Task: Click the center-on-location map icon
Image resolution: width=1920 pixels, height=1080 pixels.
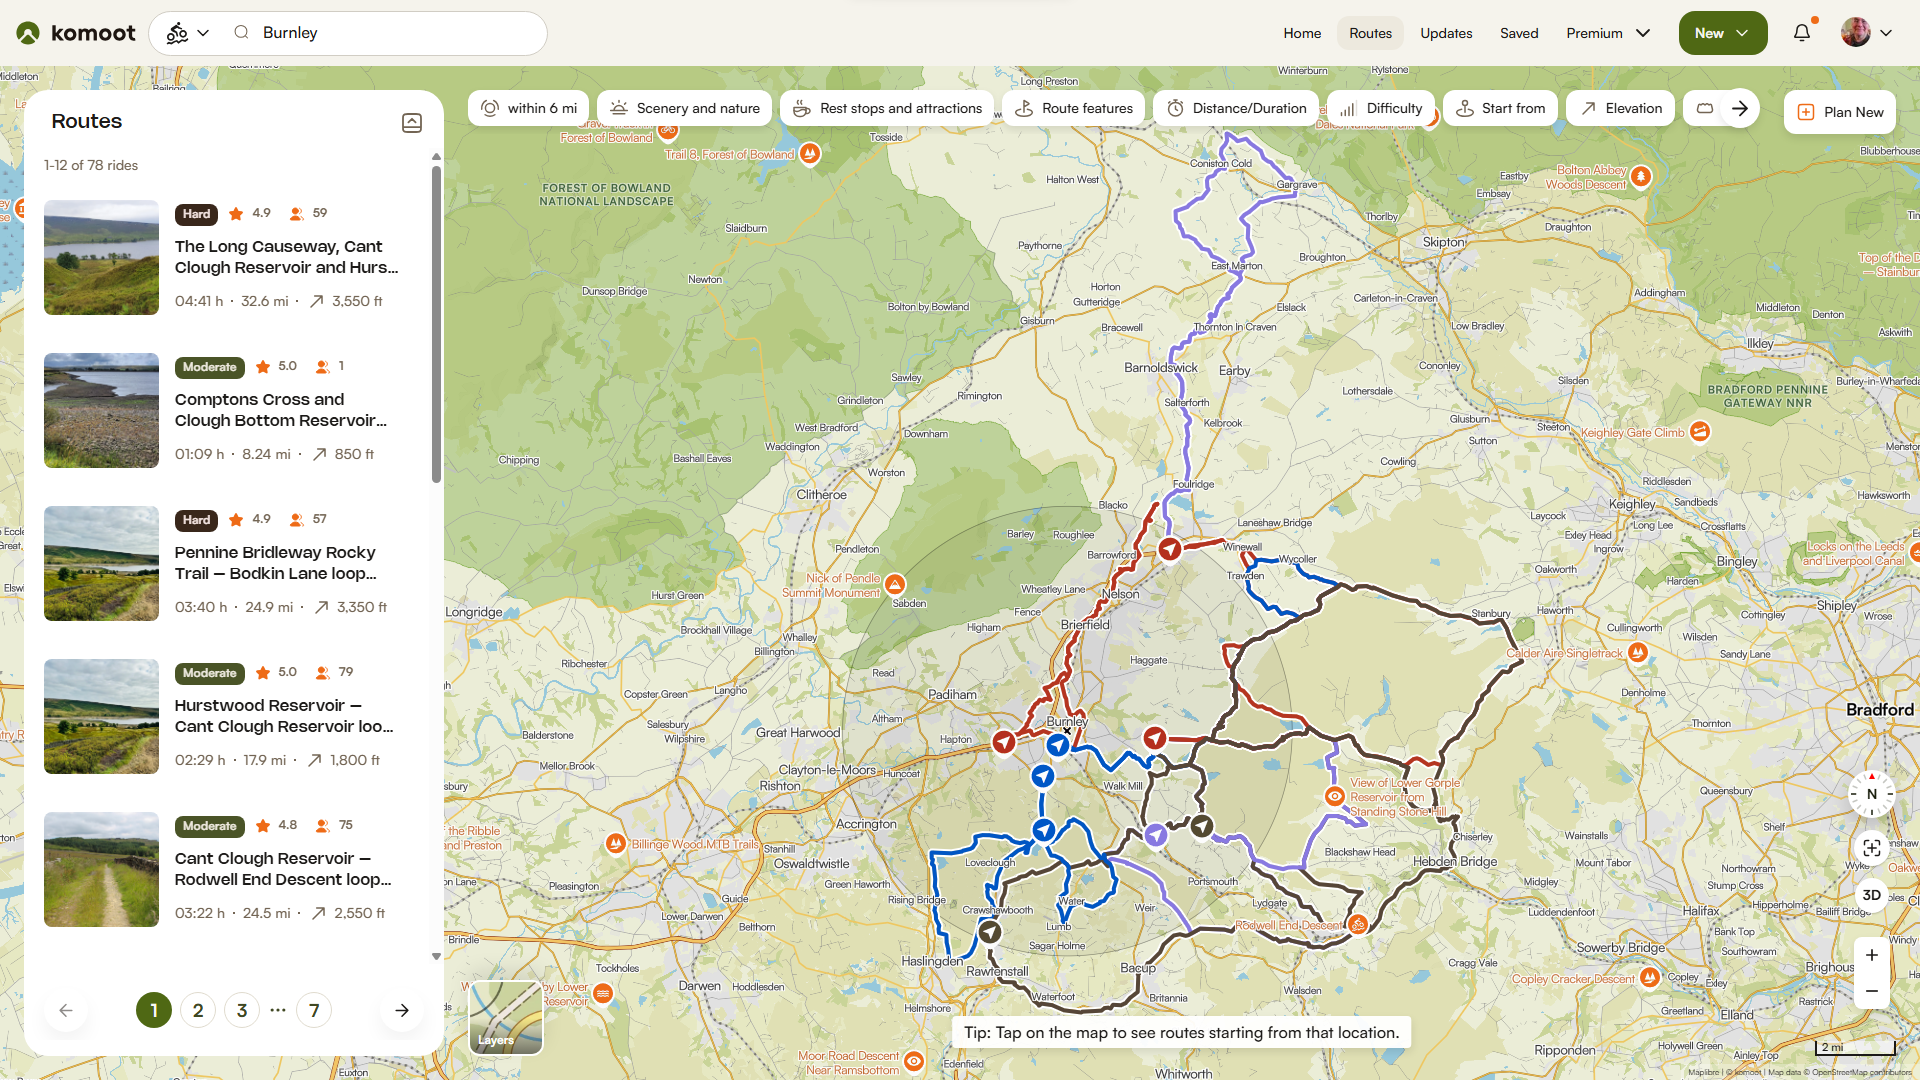Action: pos(1871,848)
